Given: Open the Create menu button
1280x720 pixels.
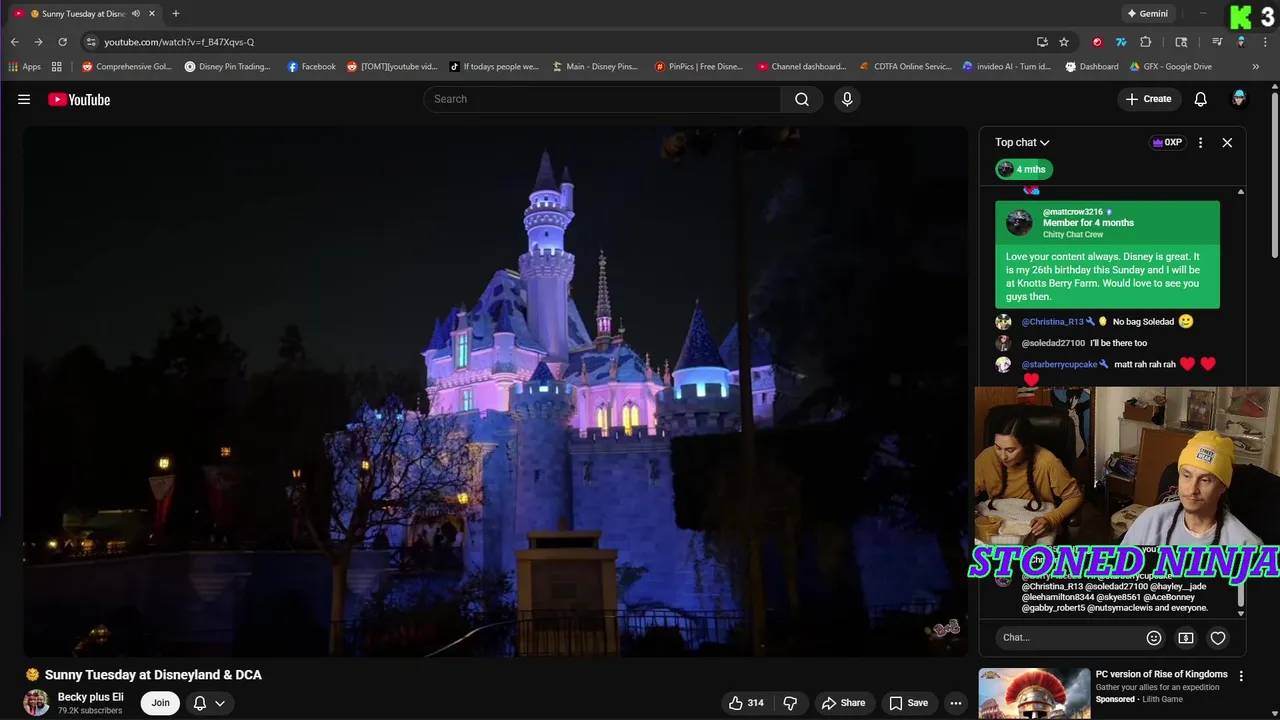Looking at the screenshot, I should (x=1148, y=99).
